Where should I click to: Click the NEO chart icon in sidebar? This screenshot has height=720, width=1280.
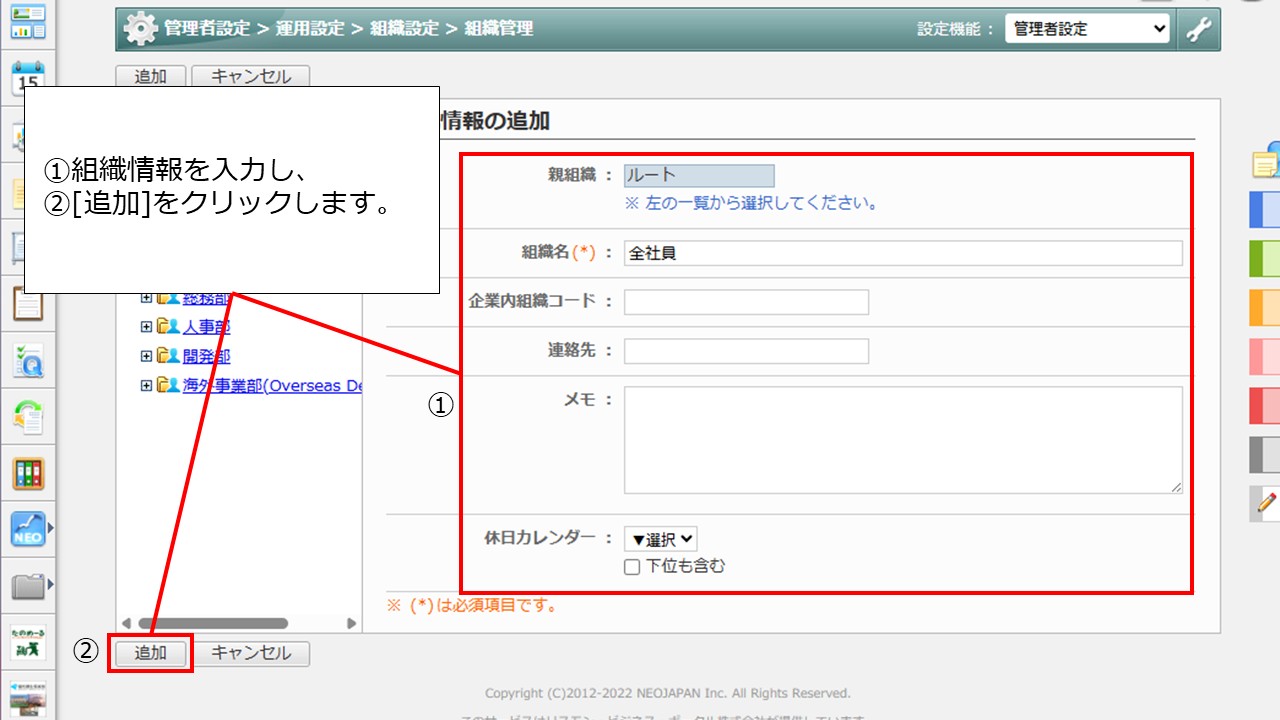(x=28, y=529)
